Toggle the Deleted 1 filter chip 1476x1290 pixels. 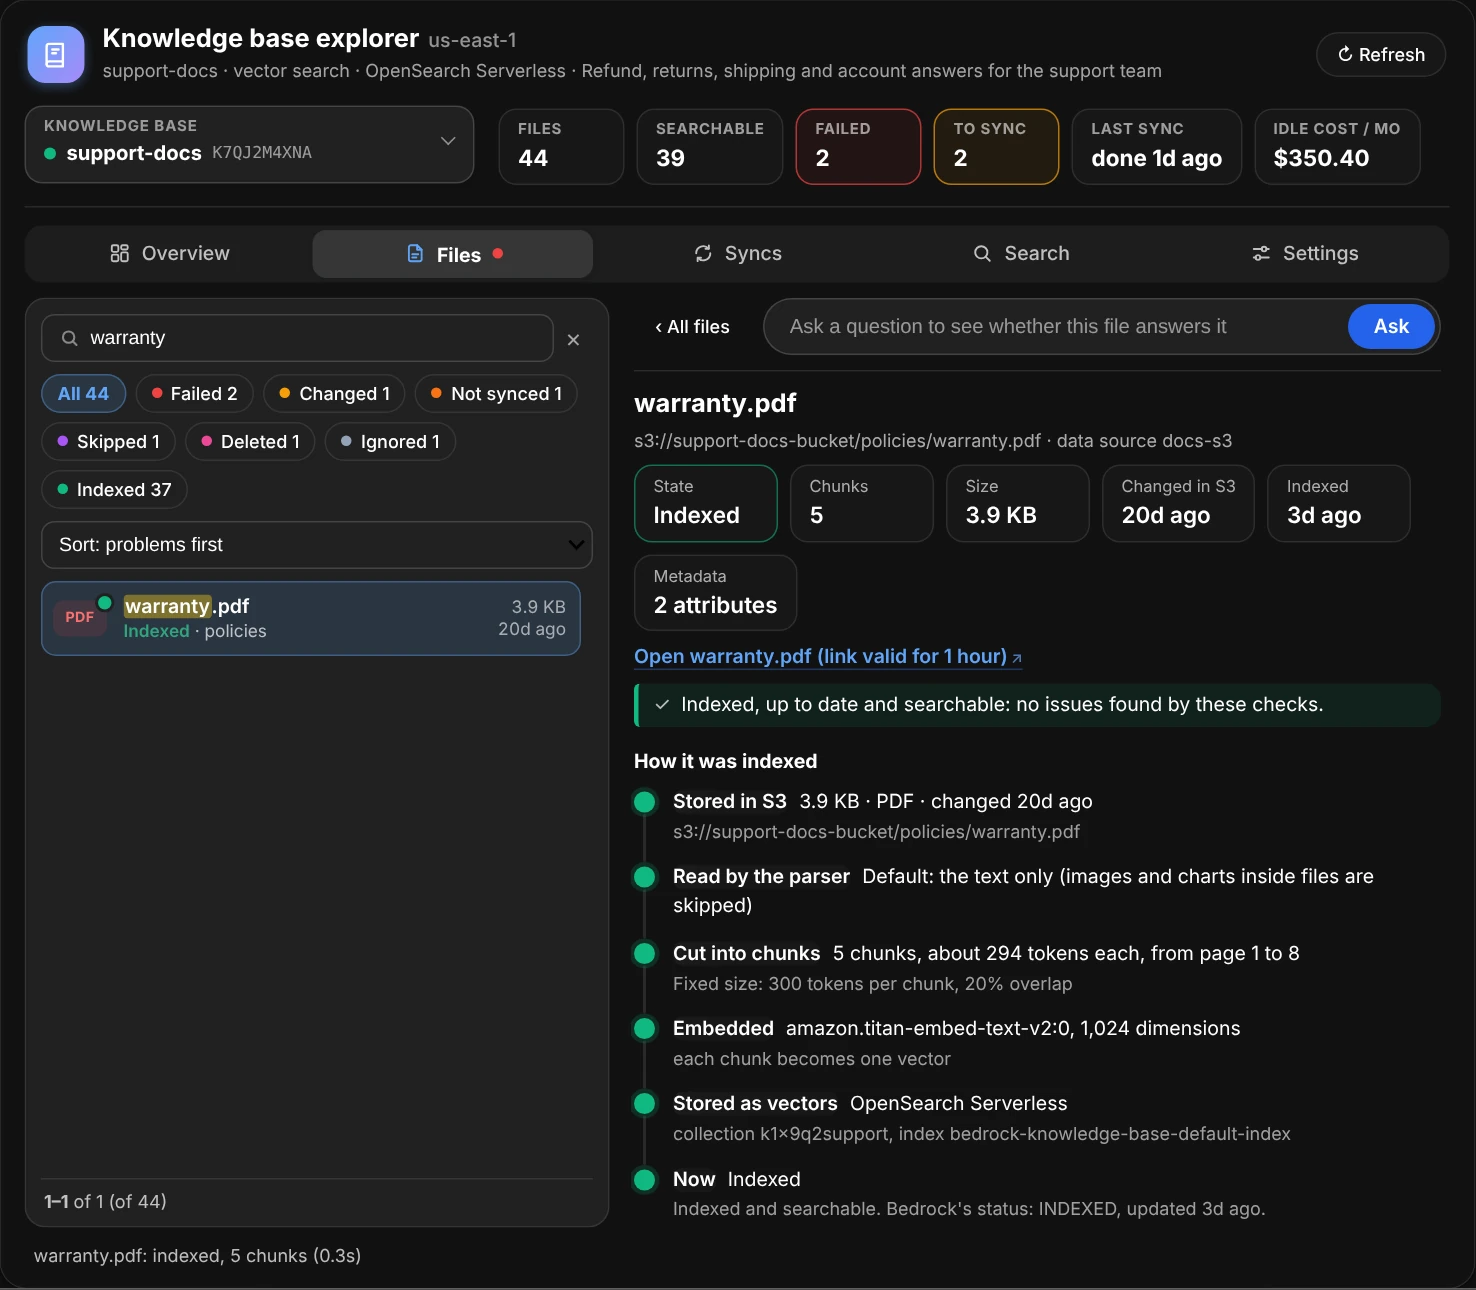(250, 442)
